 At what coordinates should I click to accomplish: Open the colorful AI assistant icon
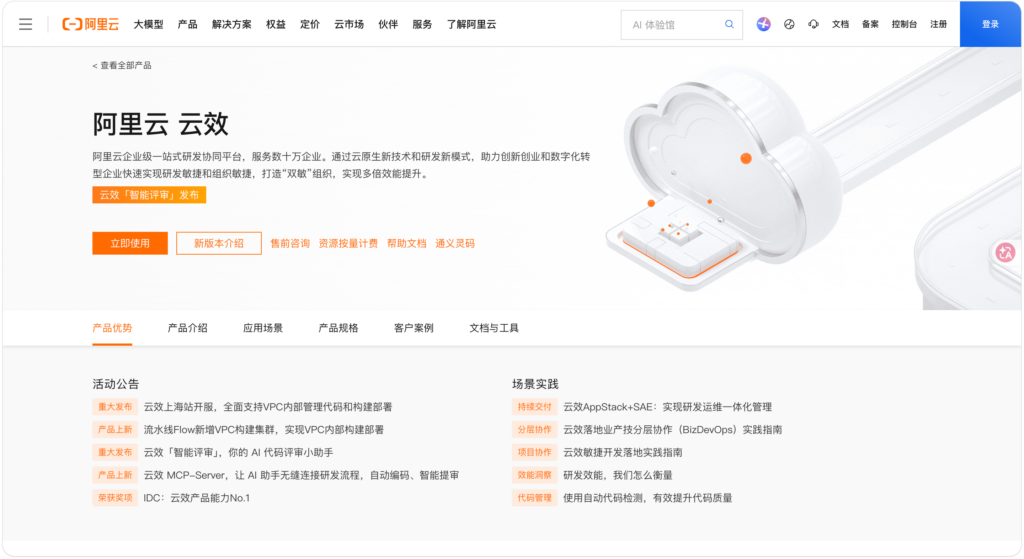click(763, 24)
